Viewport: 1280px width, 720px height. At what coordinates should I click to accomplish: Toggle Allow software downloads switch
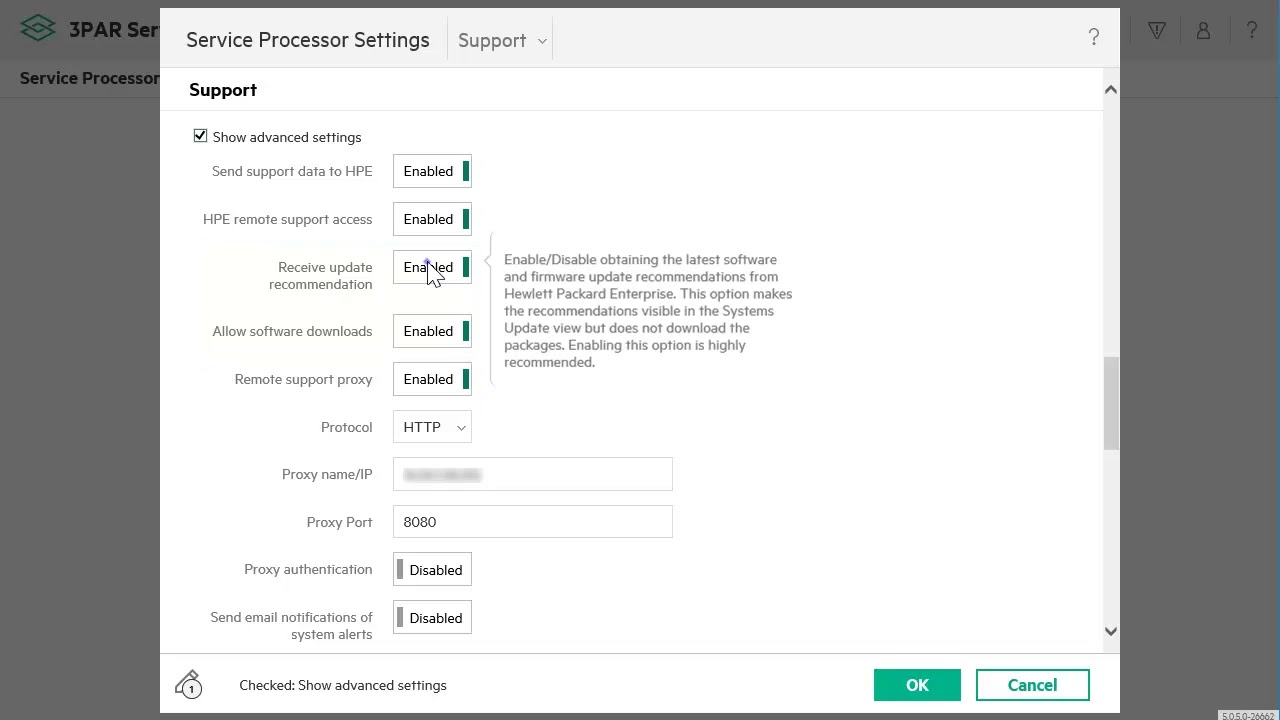pos(432,331)
